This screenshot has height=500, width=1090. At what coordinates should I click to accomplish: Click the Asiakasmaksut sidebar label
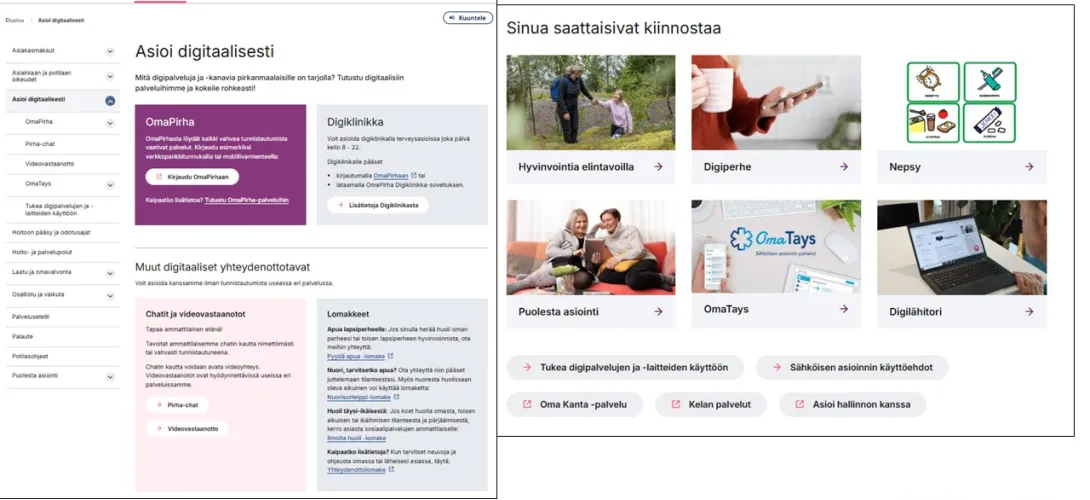[x=33, y=51]
